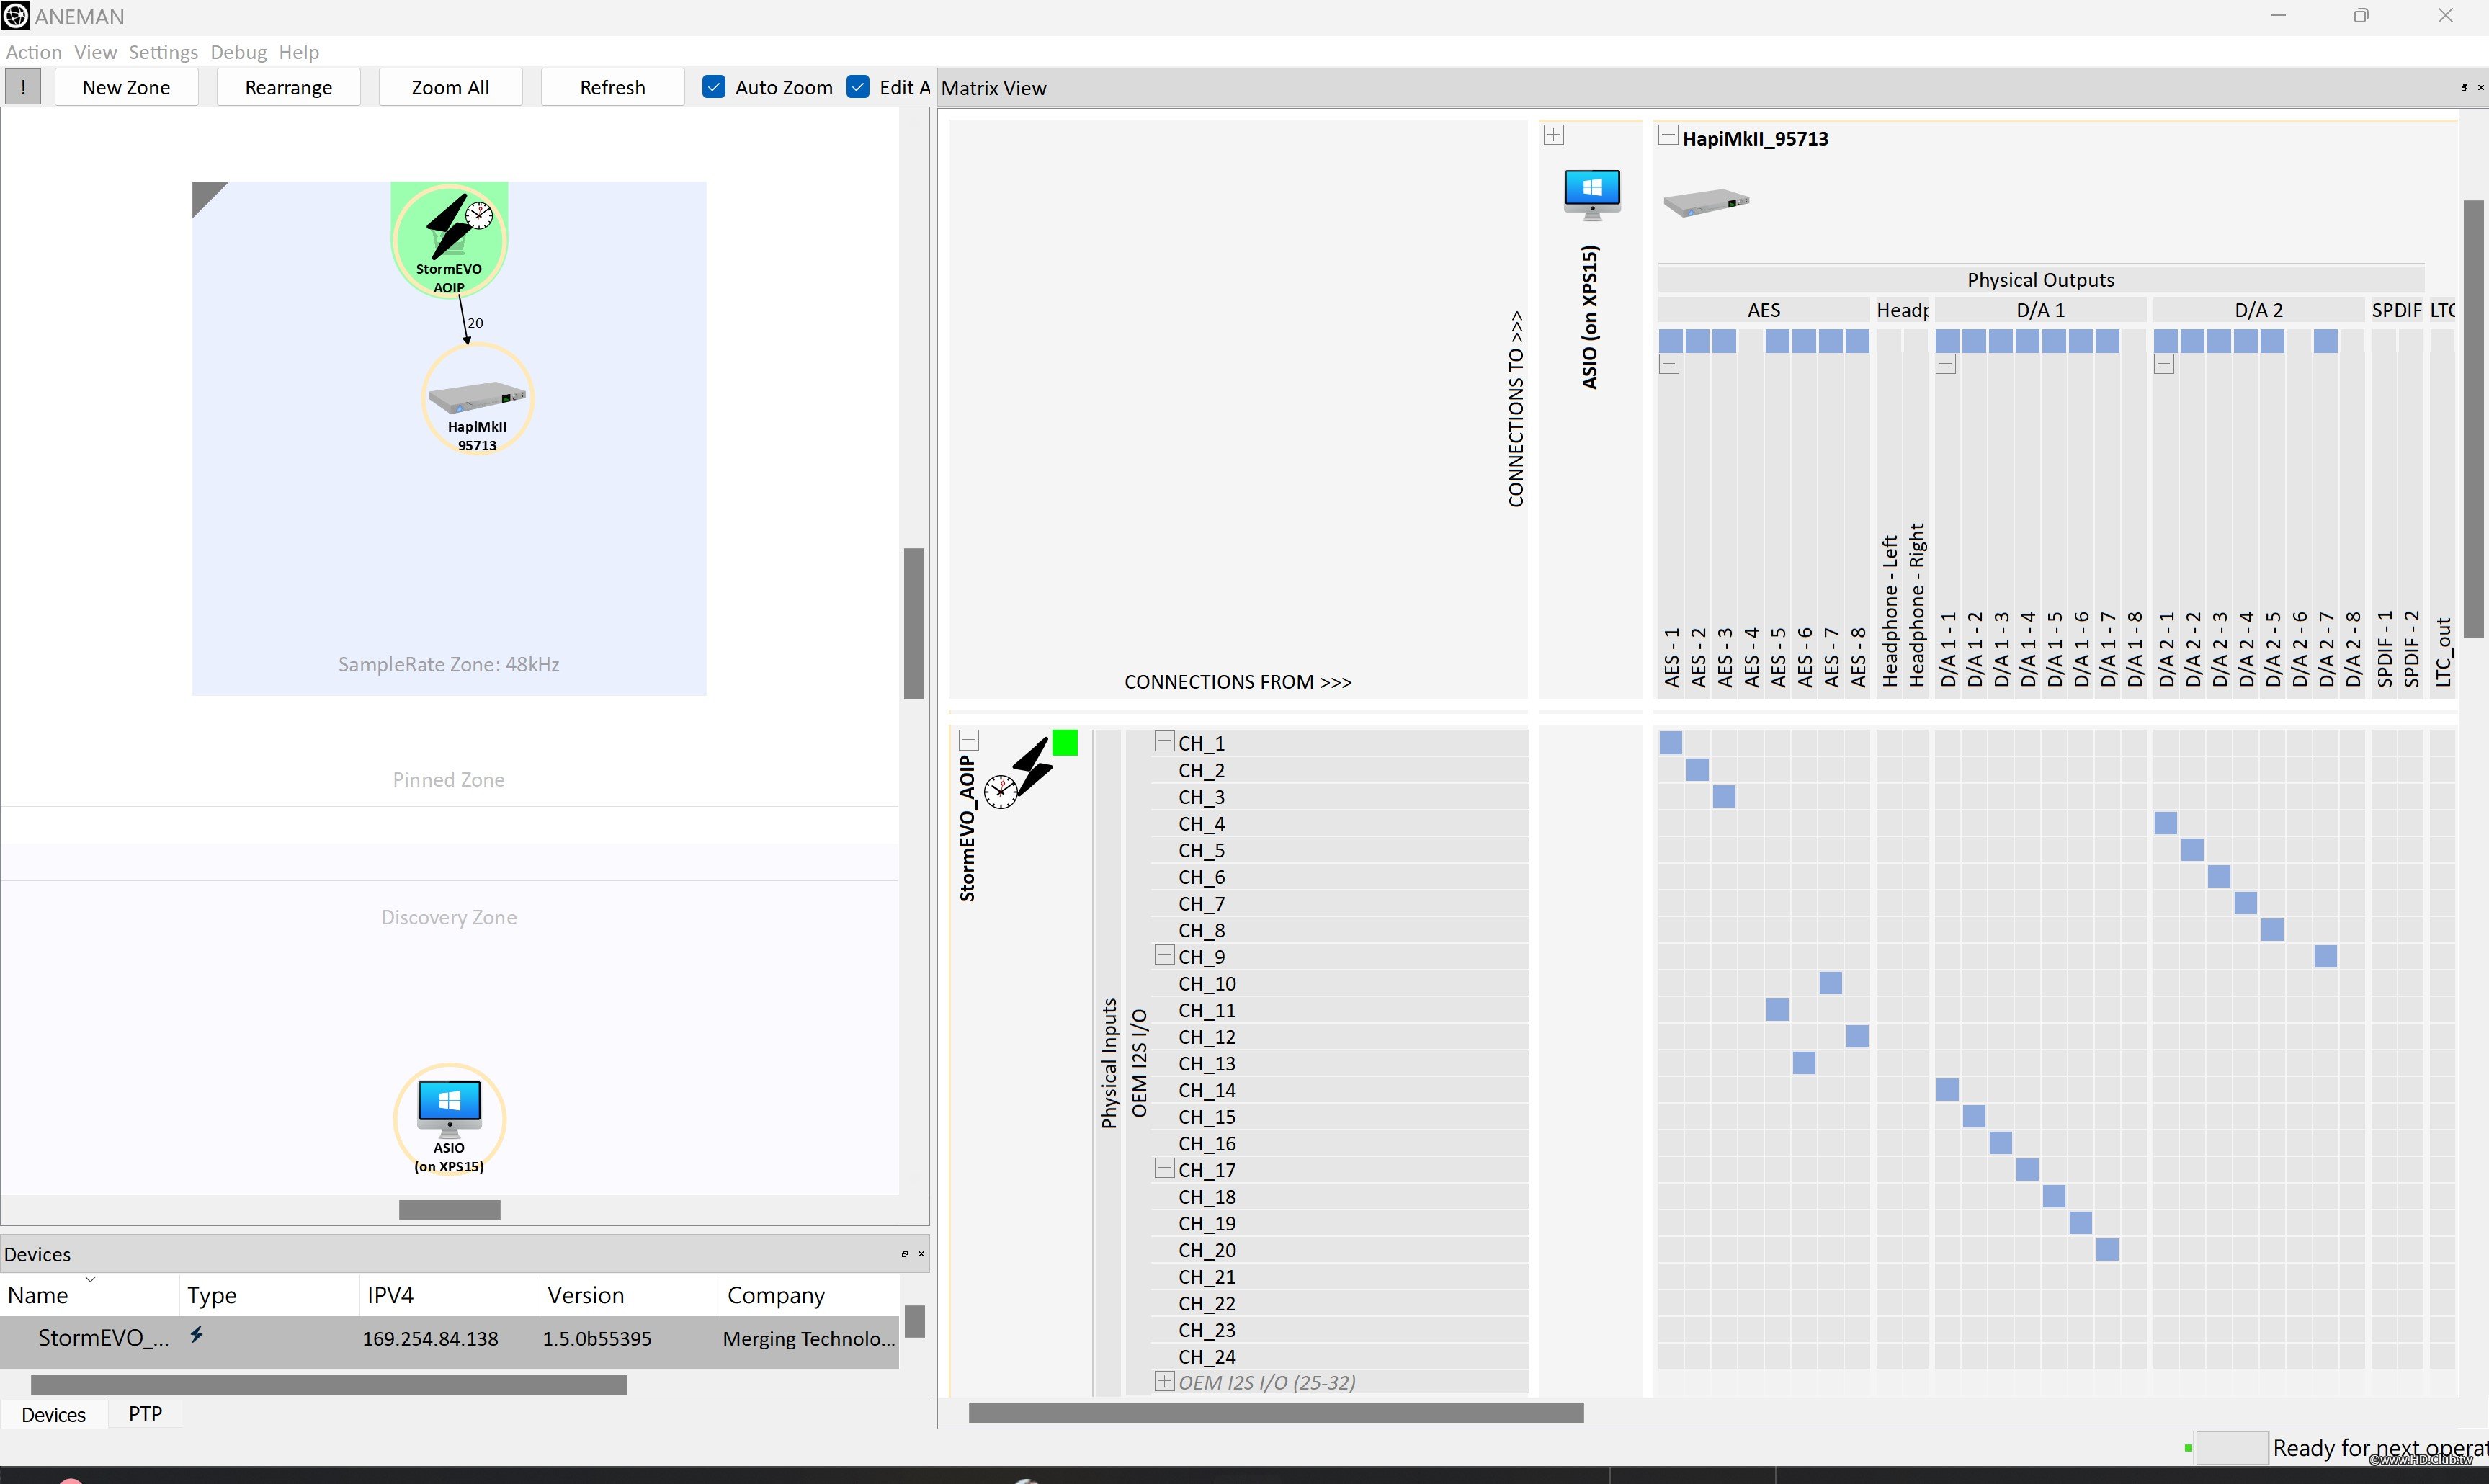Select the HapiMkII 95713 device node
Screen dimensions: 2489x1484
(x=477, y=400)
